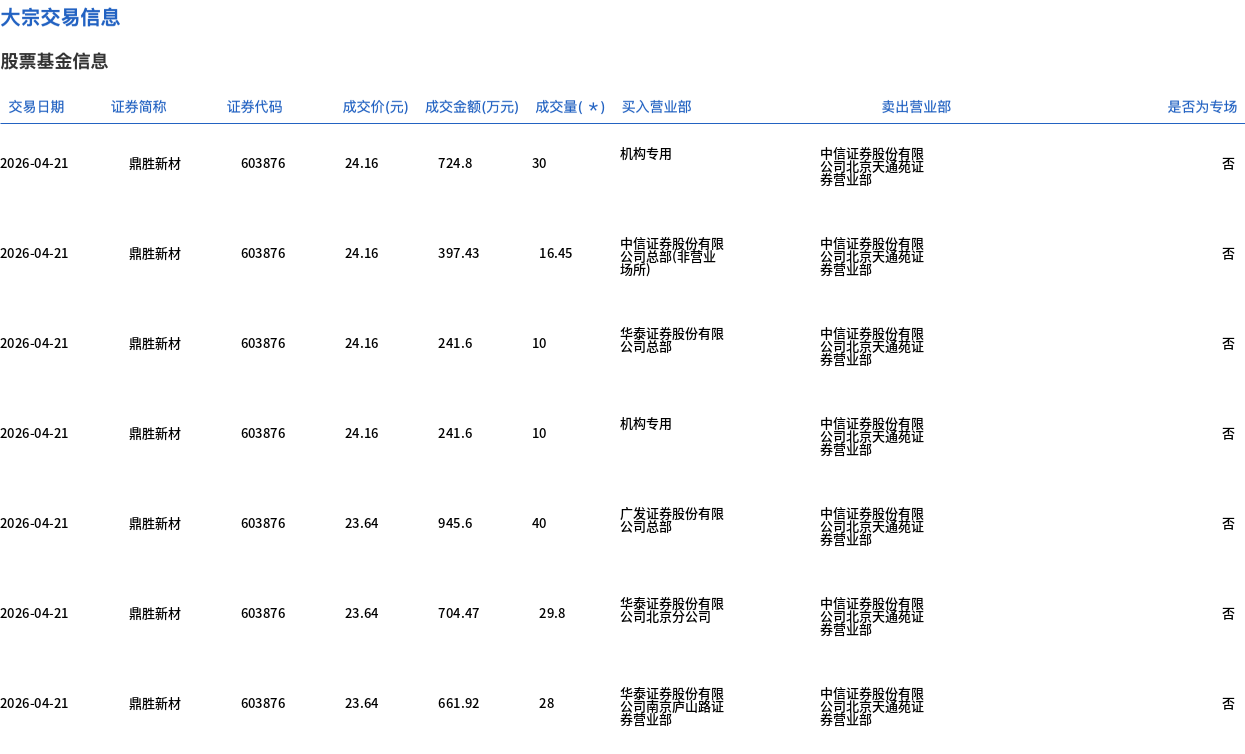1245x754 pixels.
Task: Click the 股票基金信息 subheading
Action: [54, 61]
